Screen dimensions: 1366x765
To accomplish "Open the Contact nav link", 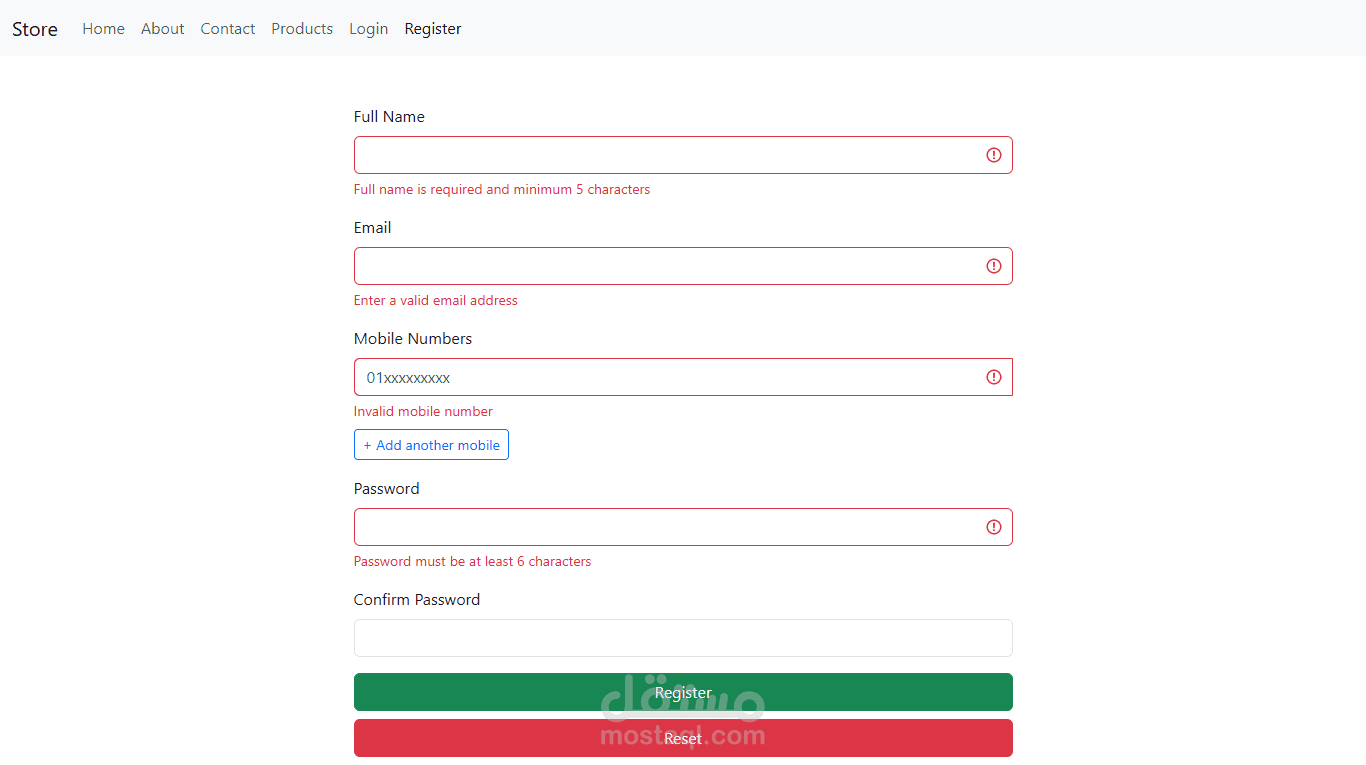I will pos(227,29).
